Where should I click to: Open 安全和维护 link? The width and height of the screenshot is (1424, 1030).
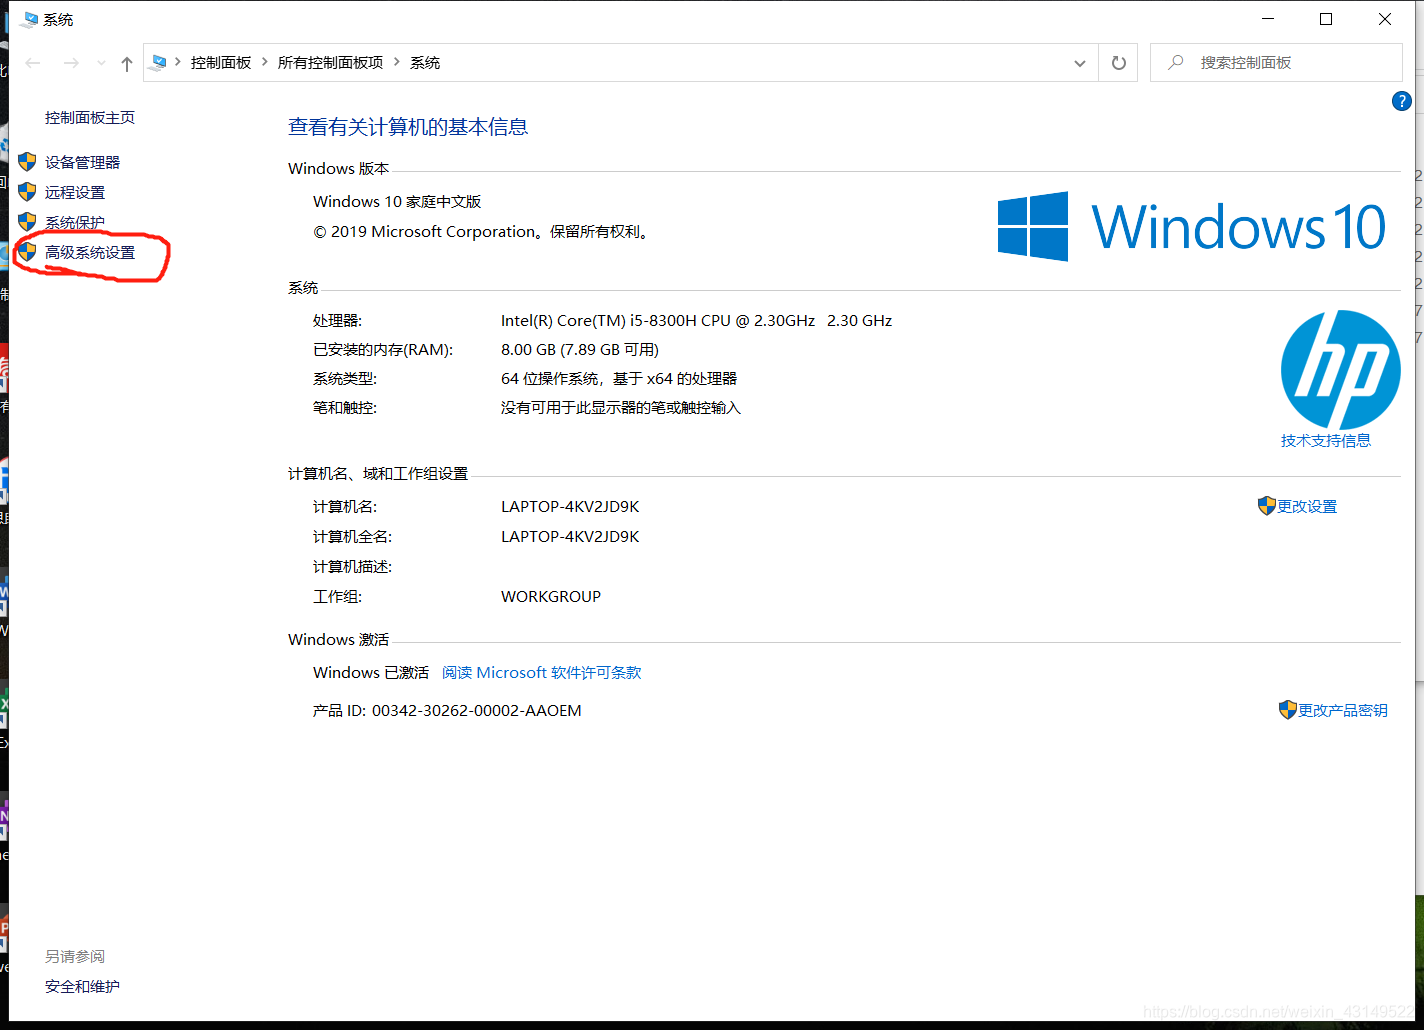82,986
